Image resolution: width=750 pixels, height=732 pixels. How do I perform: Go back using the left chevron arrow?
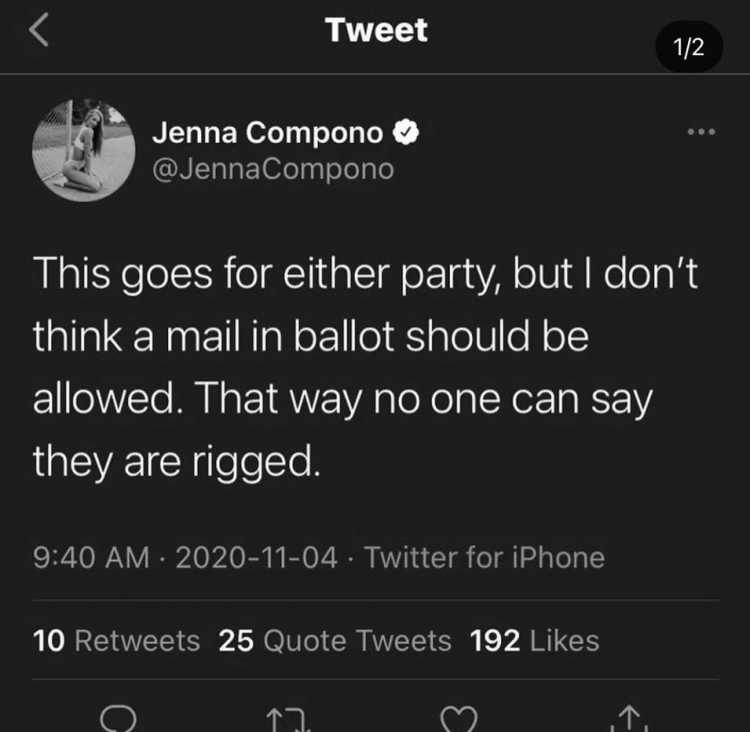point(38,30)
